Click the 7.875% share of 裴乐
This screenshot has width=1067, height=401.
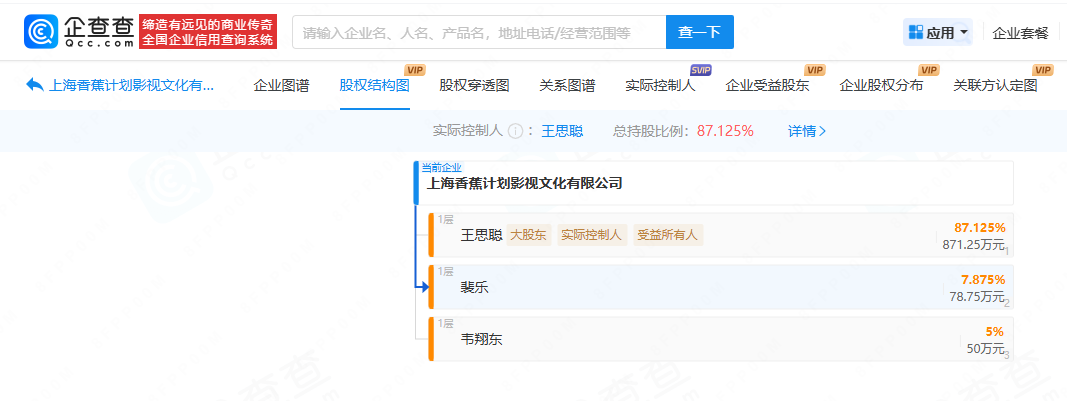pyautogui.click(x=983, y=280)
